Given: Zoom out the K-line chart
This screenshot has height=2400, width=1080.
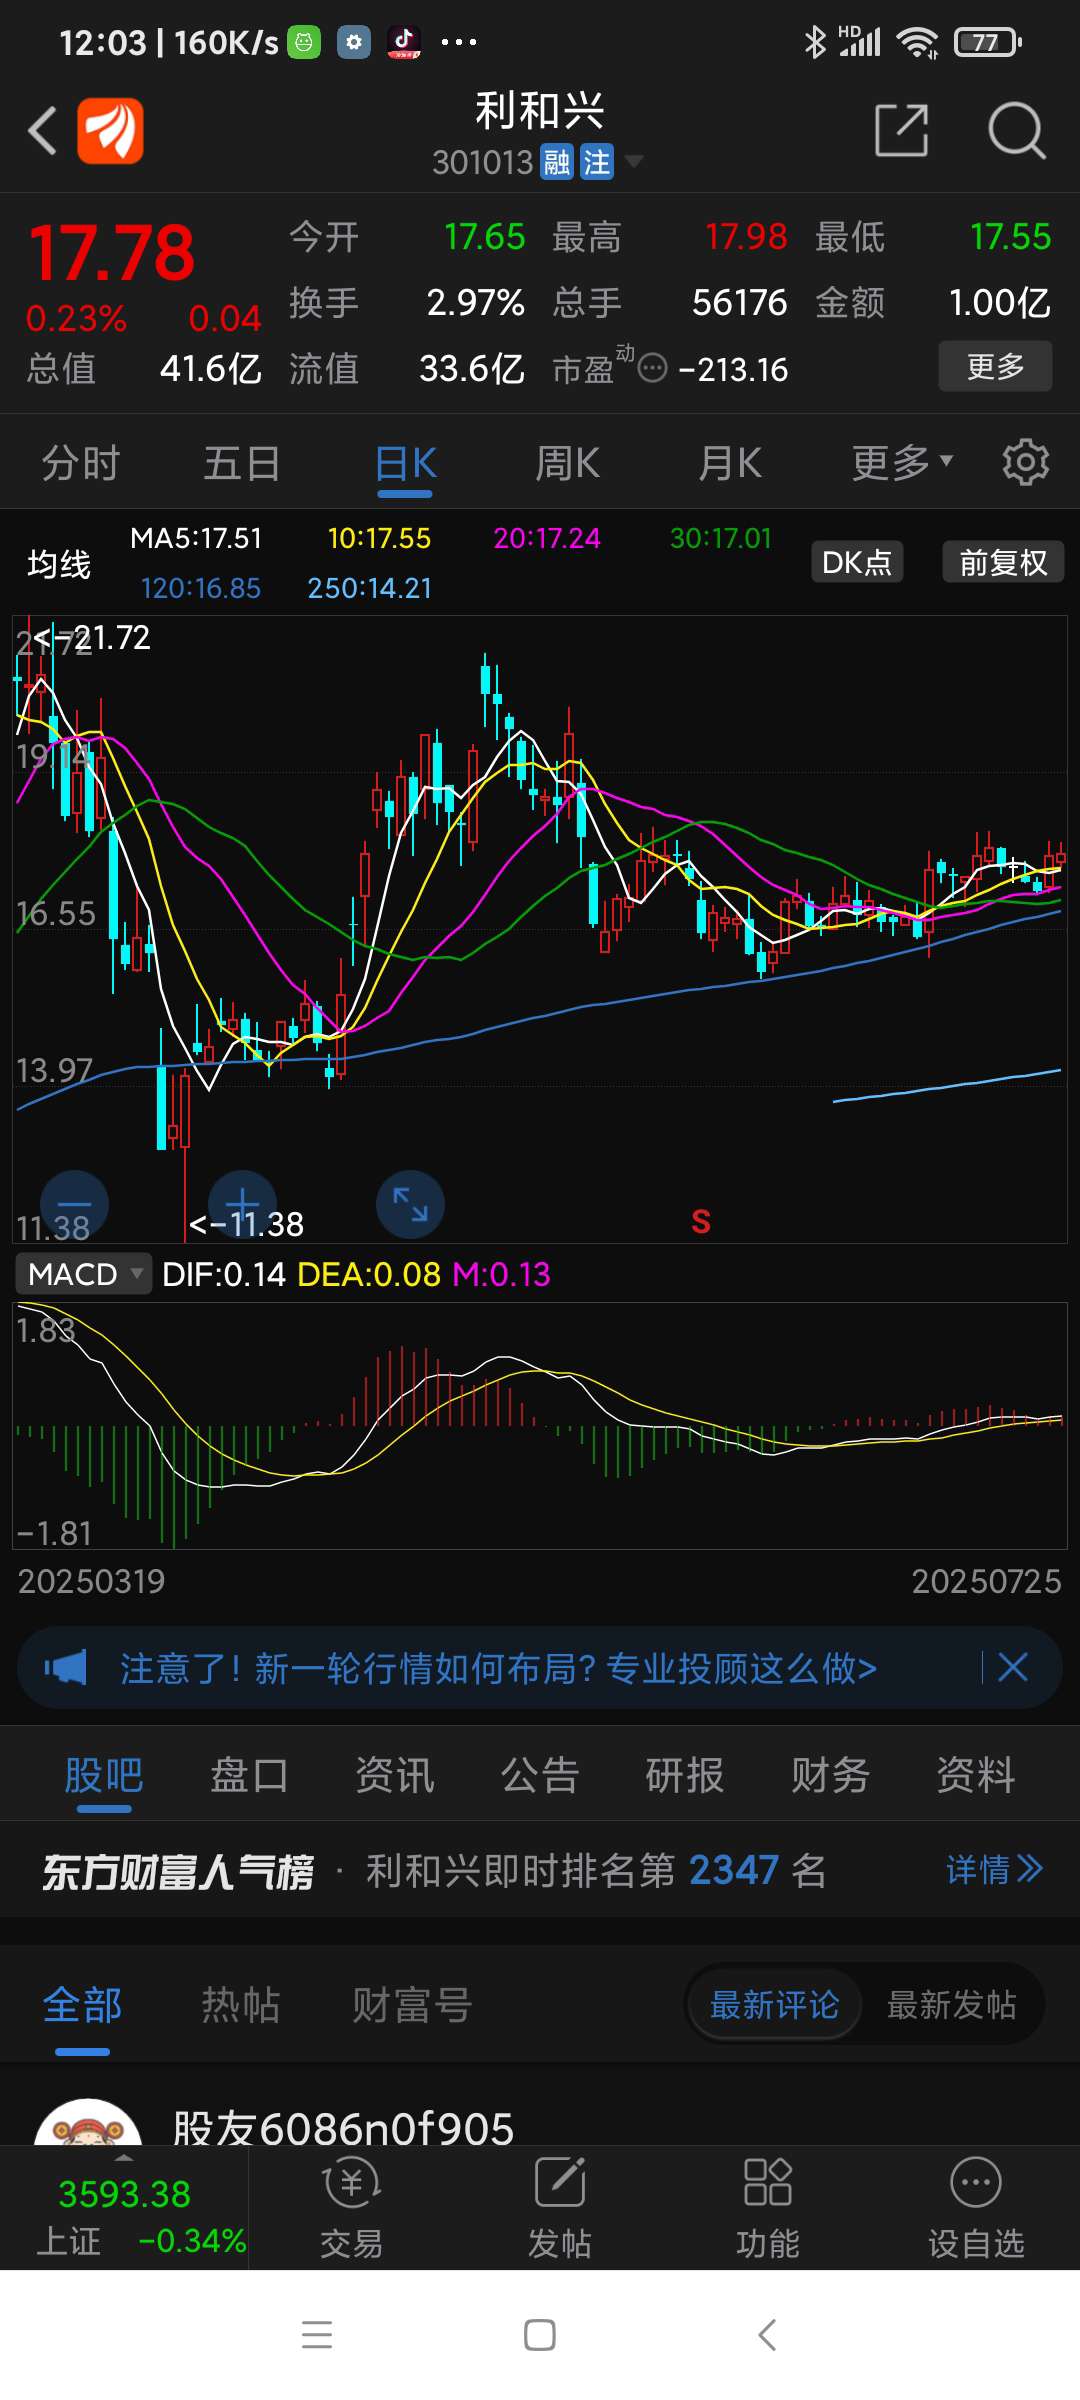Looking at the screenshot, I should (x=74, y=1204).
